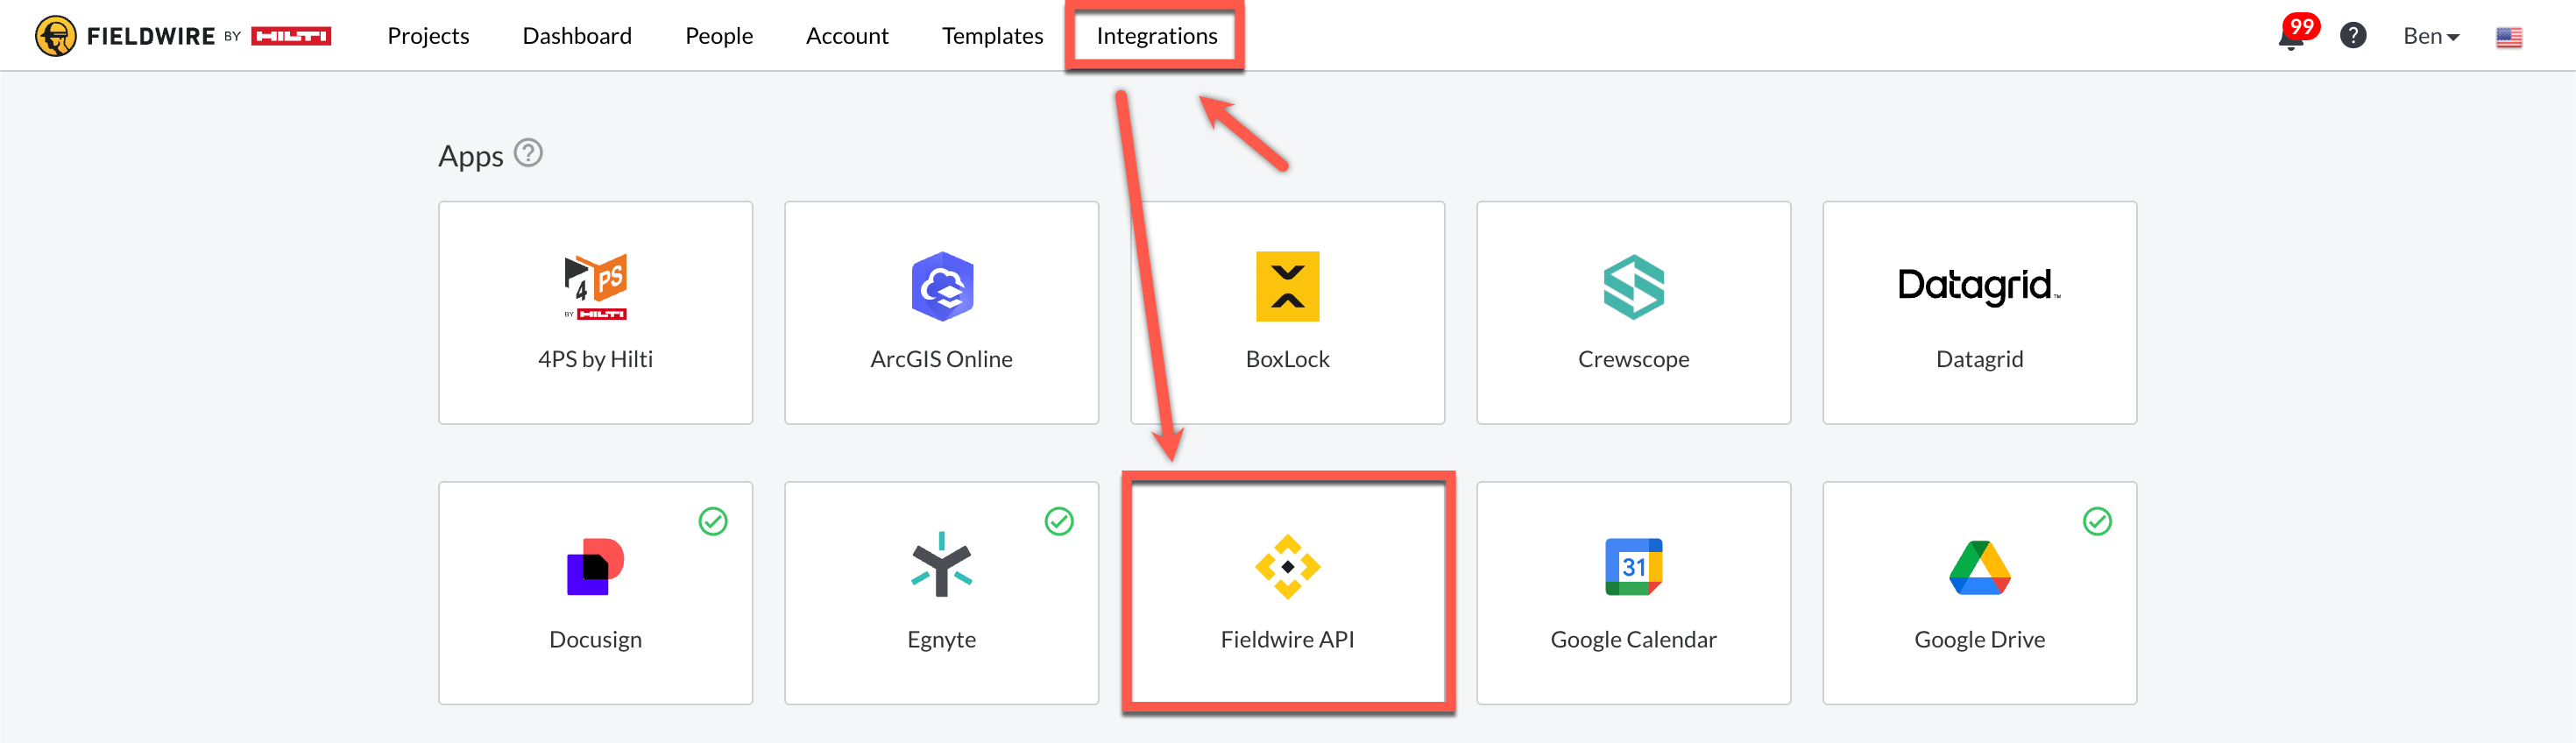Click the Egnyte connected checkmark
The height and width of the screenshot is (743, 2576).
(1059, 521)
